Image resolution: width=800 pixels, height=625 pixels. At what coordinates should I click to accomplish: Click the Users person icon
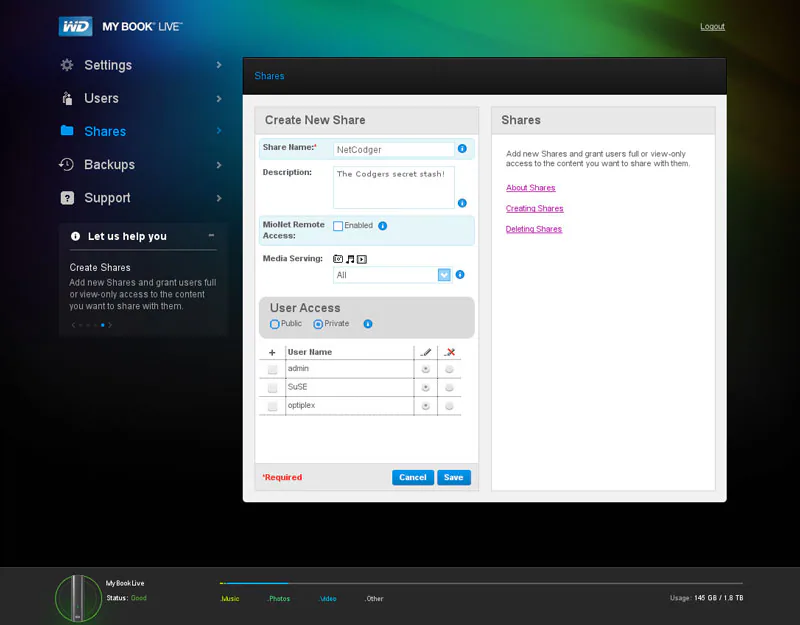[67, 98]
